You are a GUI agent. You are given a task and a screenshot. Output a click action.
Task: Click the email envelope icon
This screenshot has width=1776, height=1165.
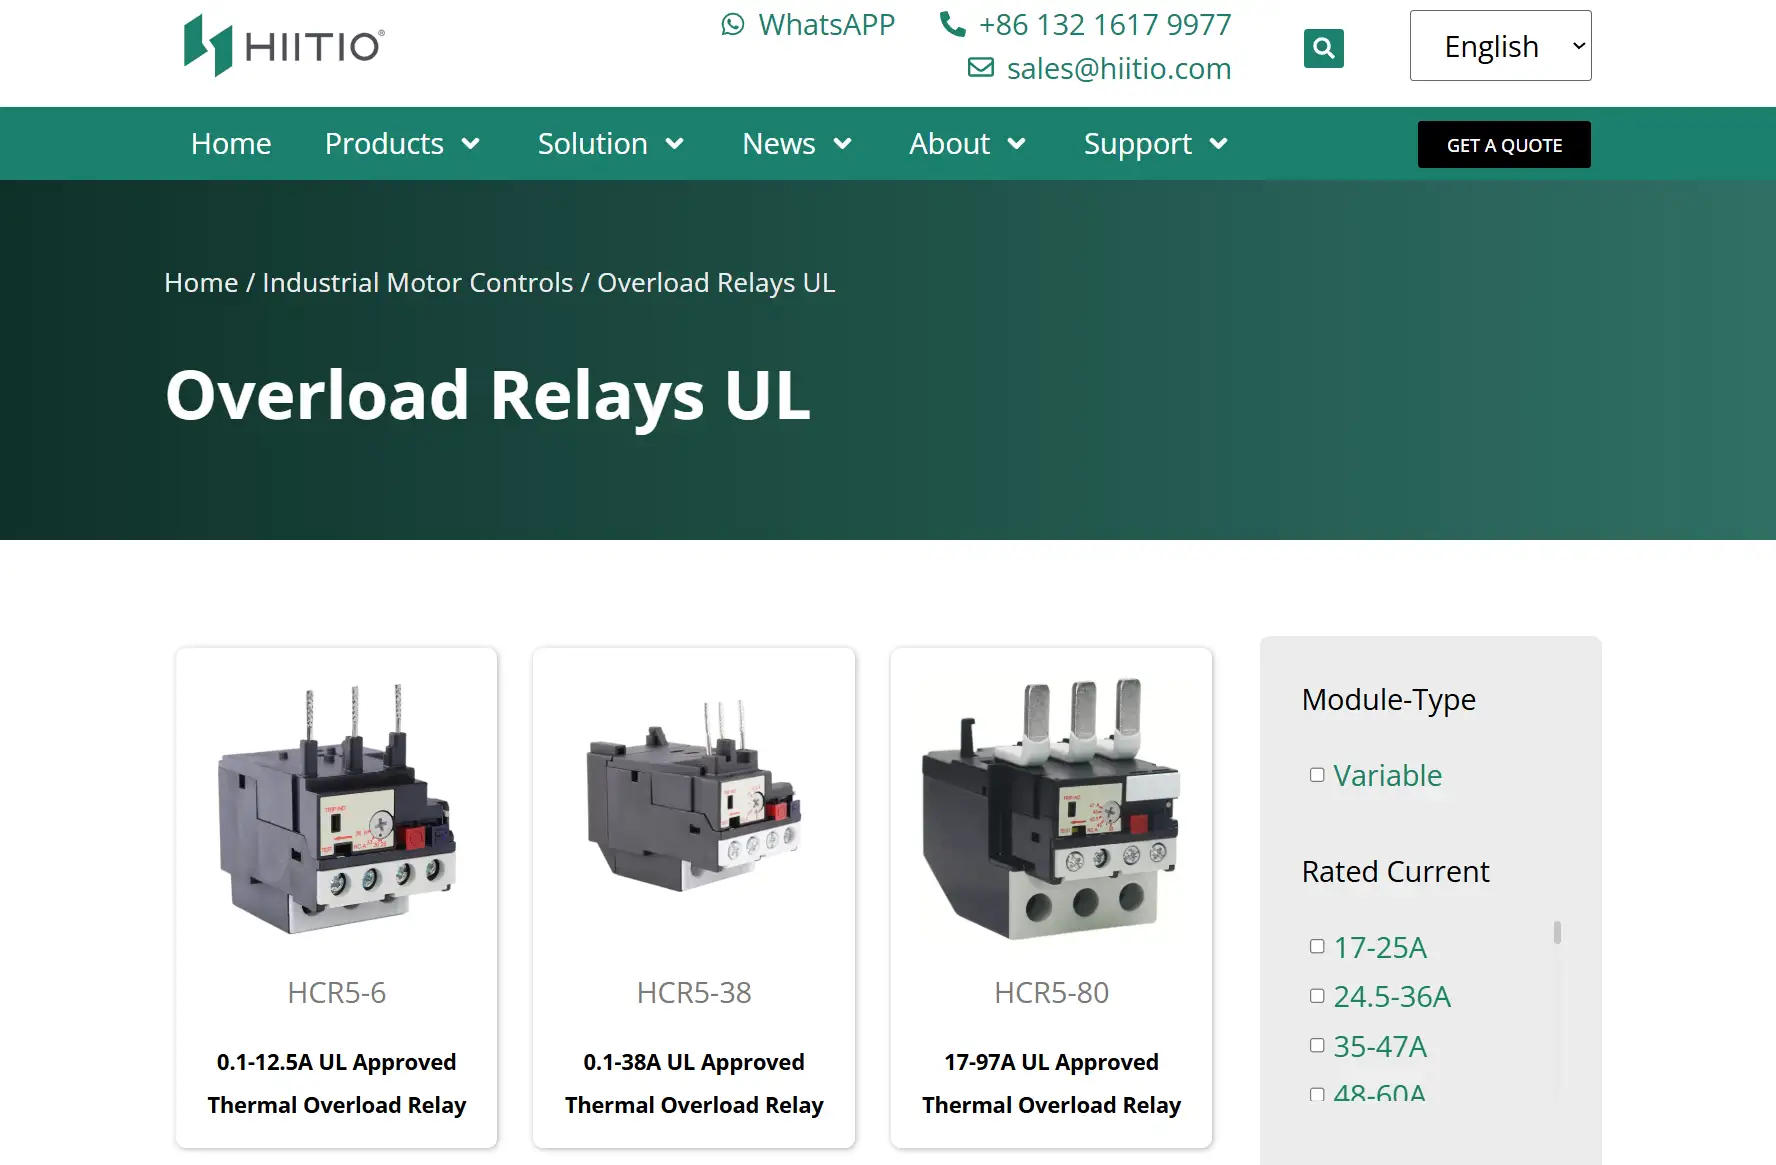tap(981, 68)
